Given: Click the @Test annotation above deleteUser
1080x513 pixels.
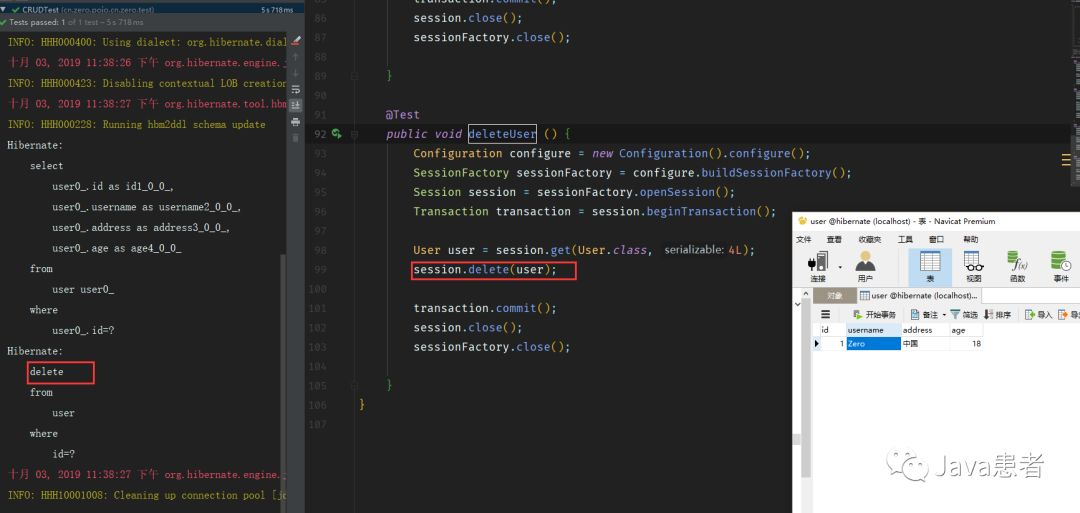Looking at the screenshot, I should point(402,114).
